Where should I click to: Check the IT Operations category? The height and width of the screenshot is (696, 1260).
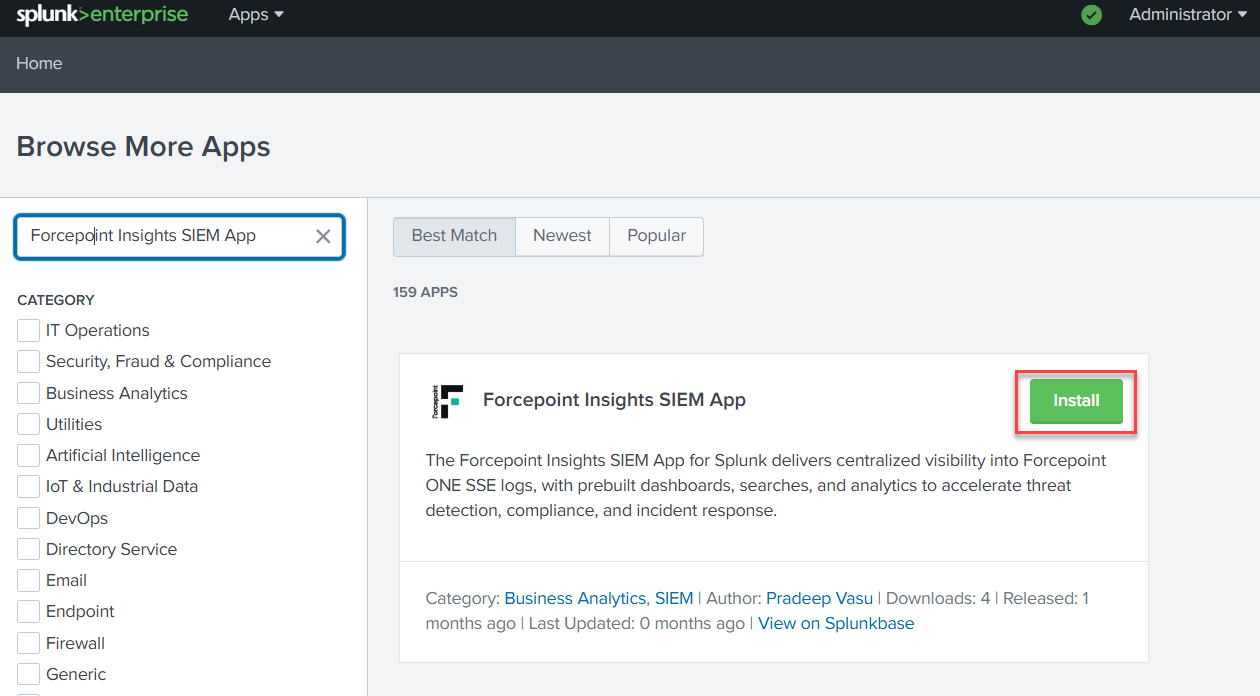click(29, 331)
